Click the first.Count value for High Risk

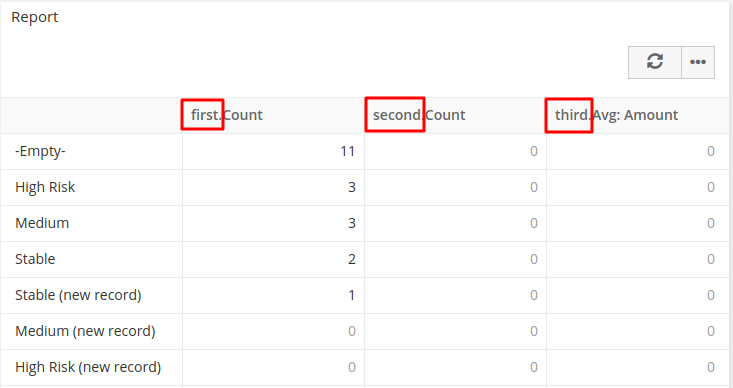point(352,187)
